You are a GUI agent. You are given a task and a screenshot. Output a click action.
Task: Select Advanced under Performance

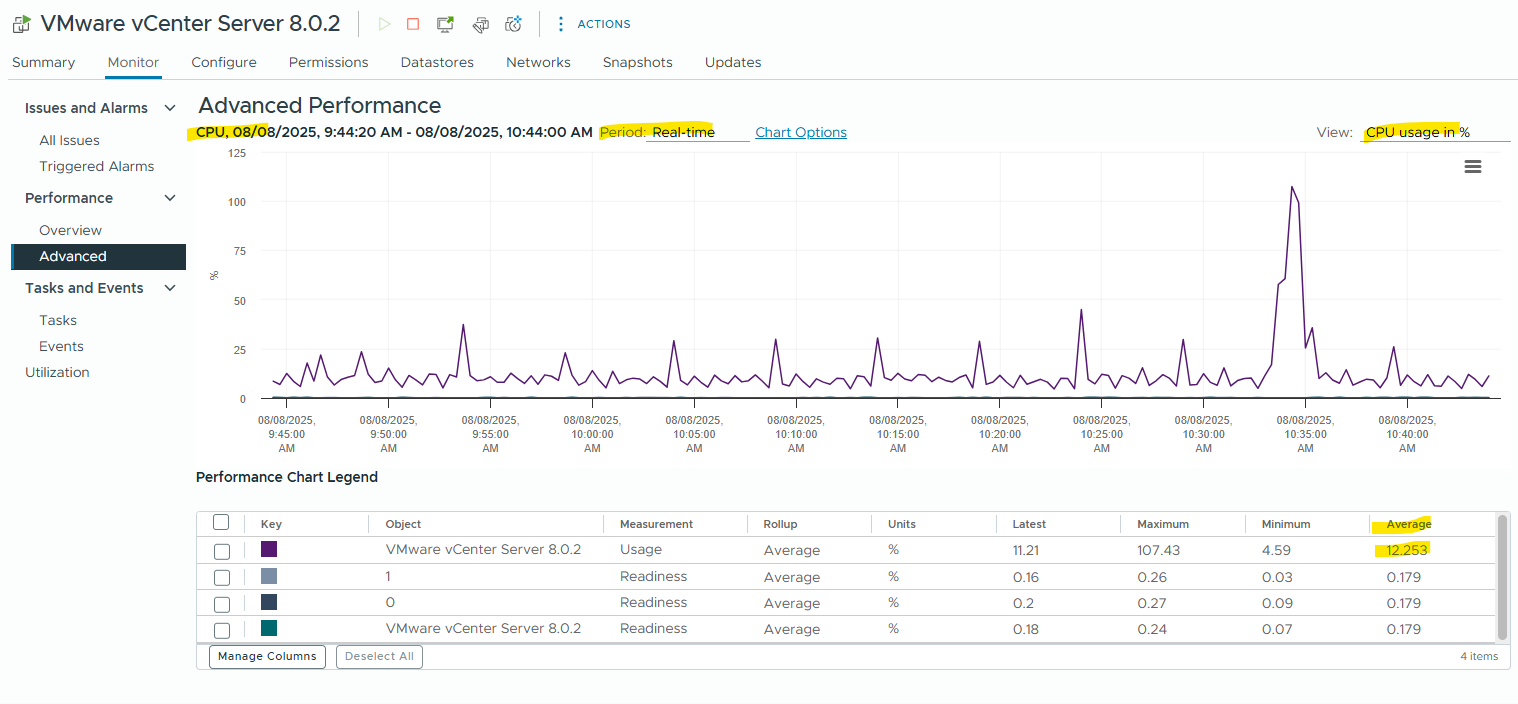click(x=98, y=257)
